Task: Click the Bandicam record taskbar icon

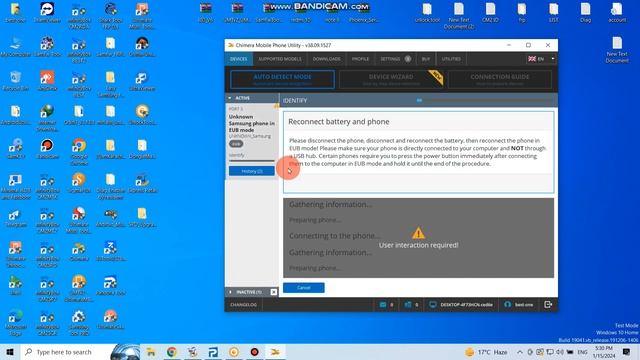Action: (x=254, y=352)
